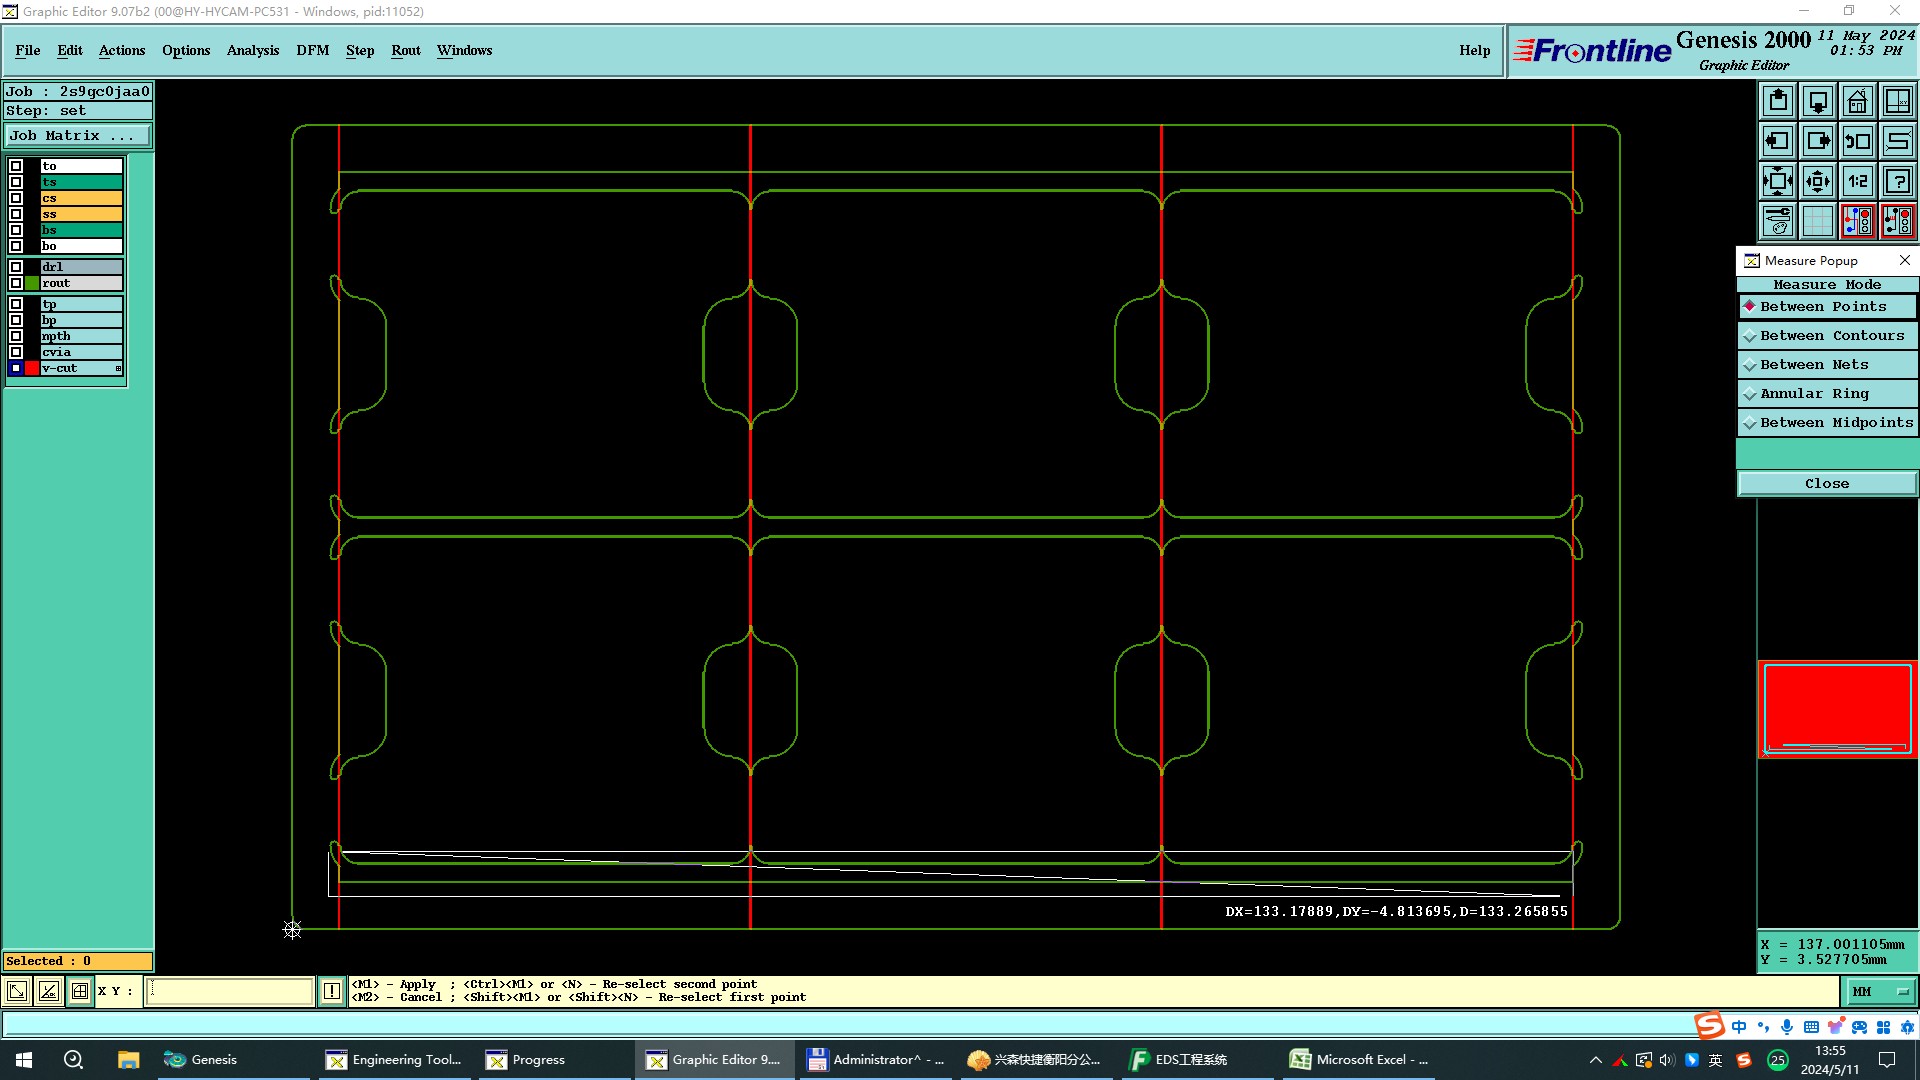Open the Job Matrix button
Image resolution: width=1920 pixels, height=1080 pixels.
[x=78, y=136]
